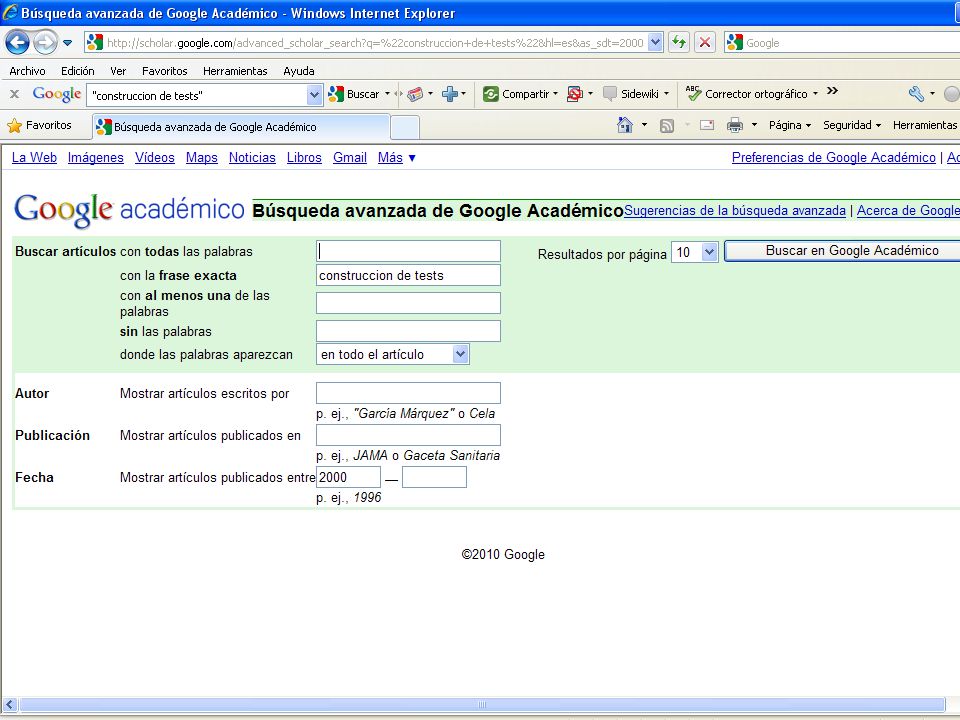960x720 pixels.
Task: Close the Google toolbar with the x
Action: 15,94
